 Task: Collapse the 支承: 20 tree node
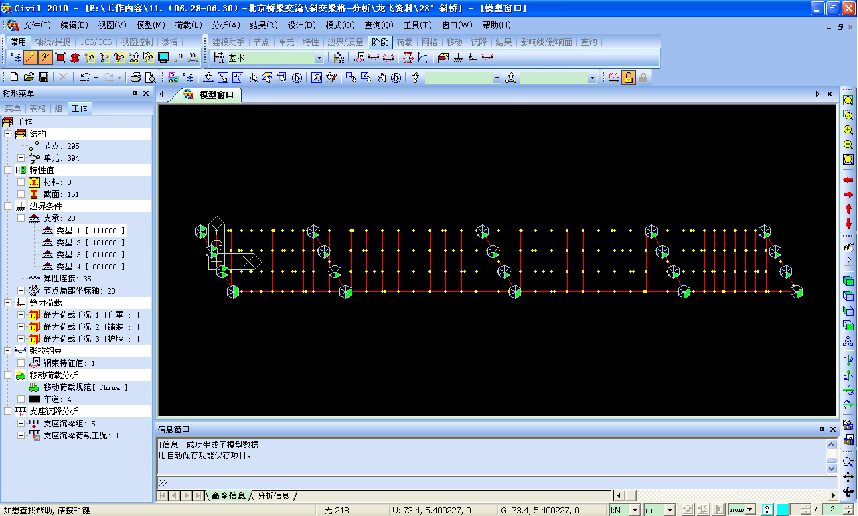coord(21,218)
